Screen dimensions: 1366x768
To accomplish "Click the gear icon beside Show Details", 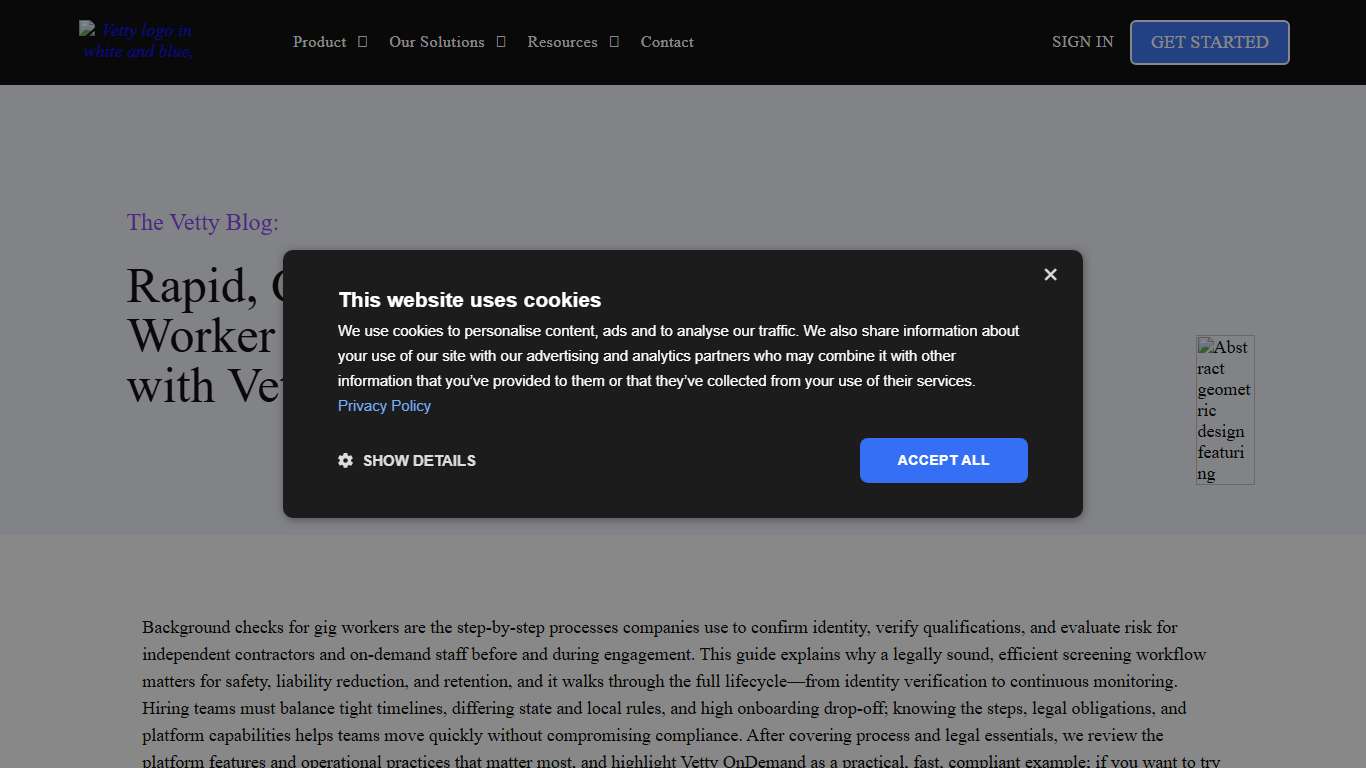I will click(x=346, y=461).
